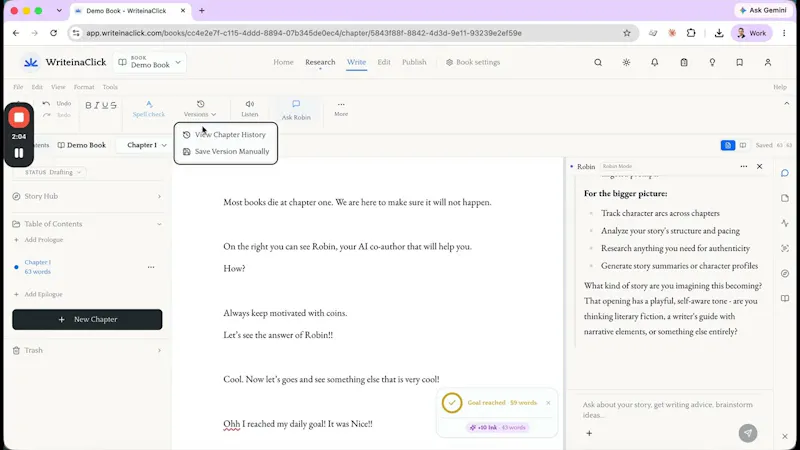
Task: Select Chapter 1 in table of contents
Action: [38, 267]
